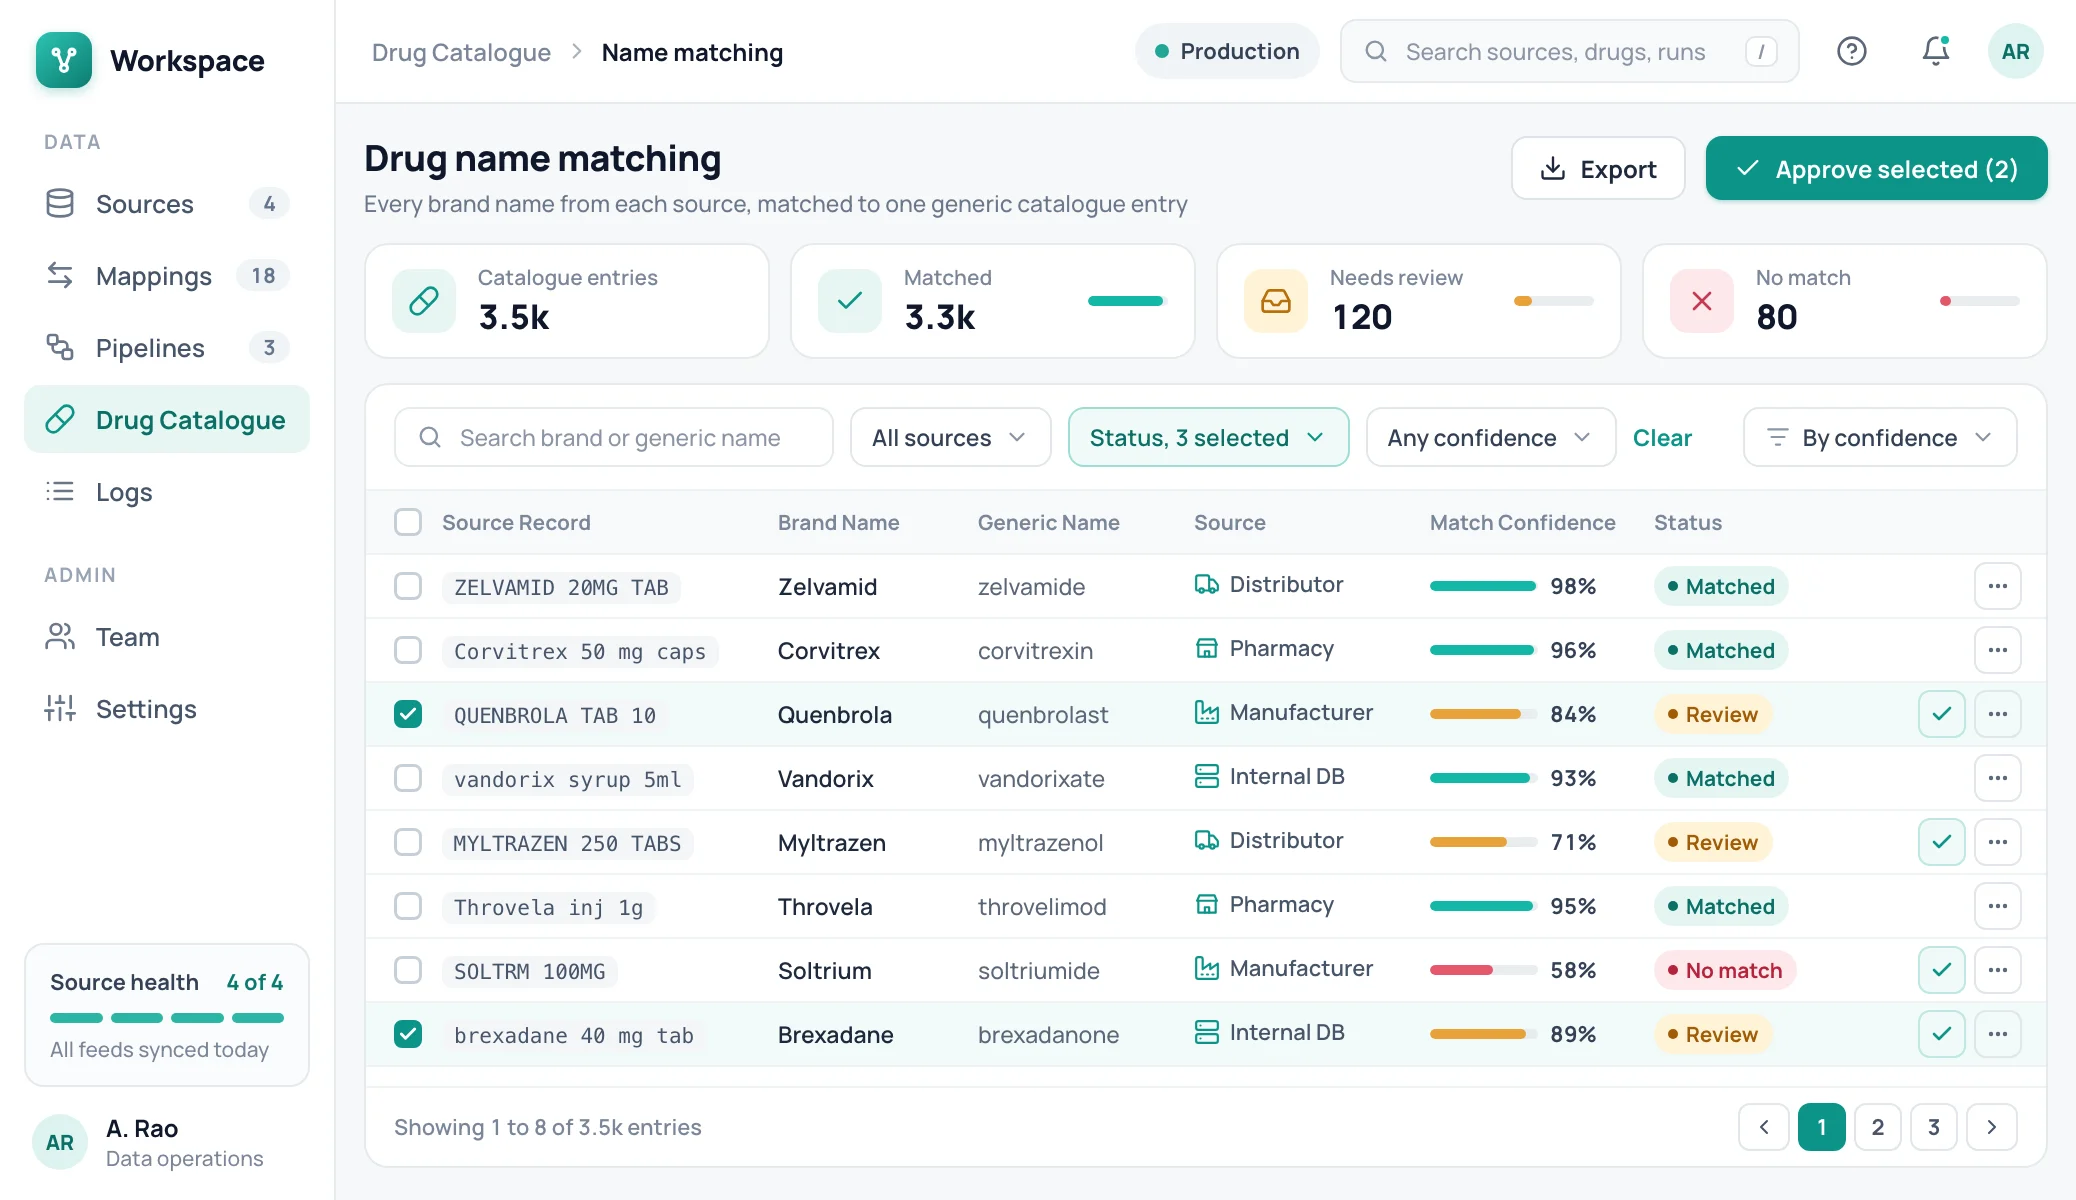Toggle the select-all header checkbox
This screenshot has width=2076, height=1200.
pyautogui.click(x=408, y=522)
